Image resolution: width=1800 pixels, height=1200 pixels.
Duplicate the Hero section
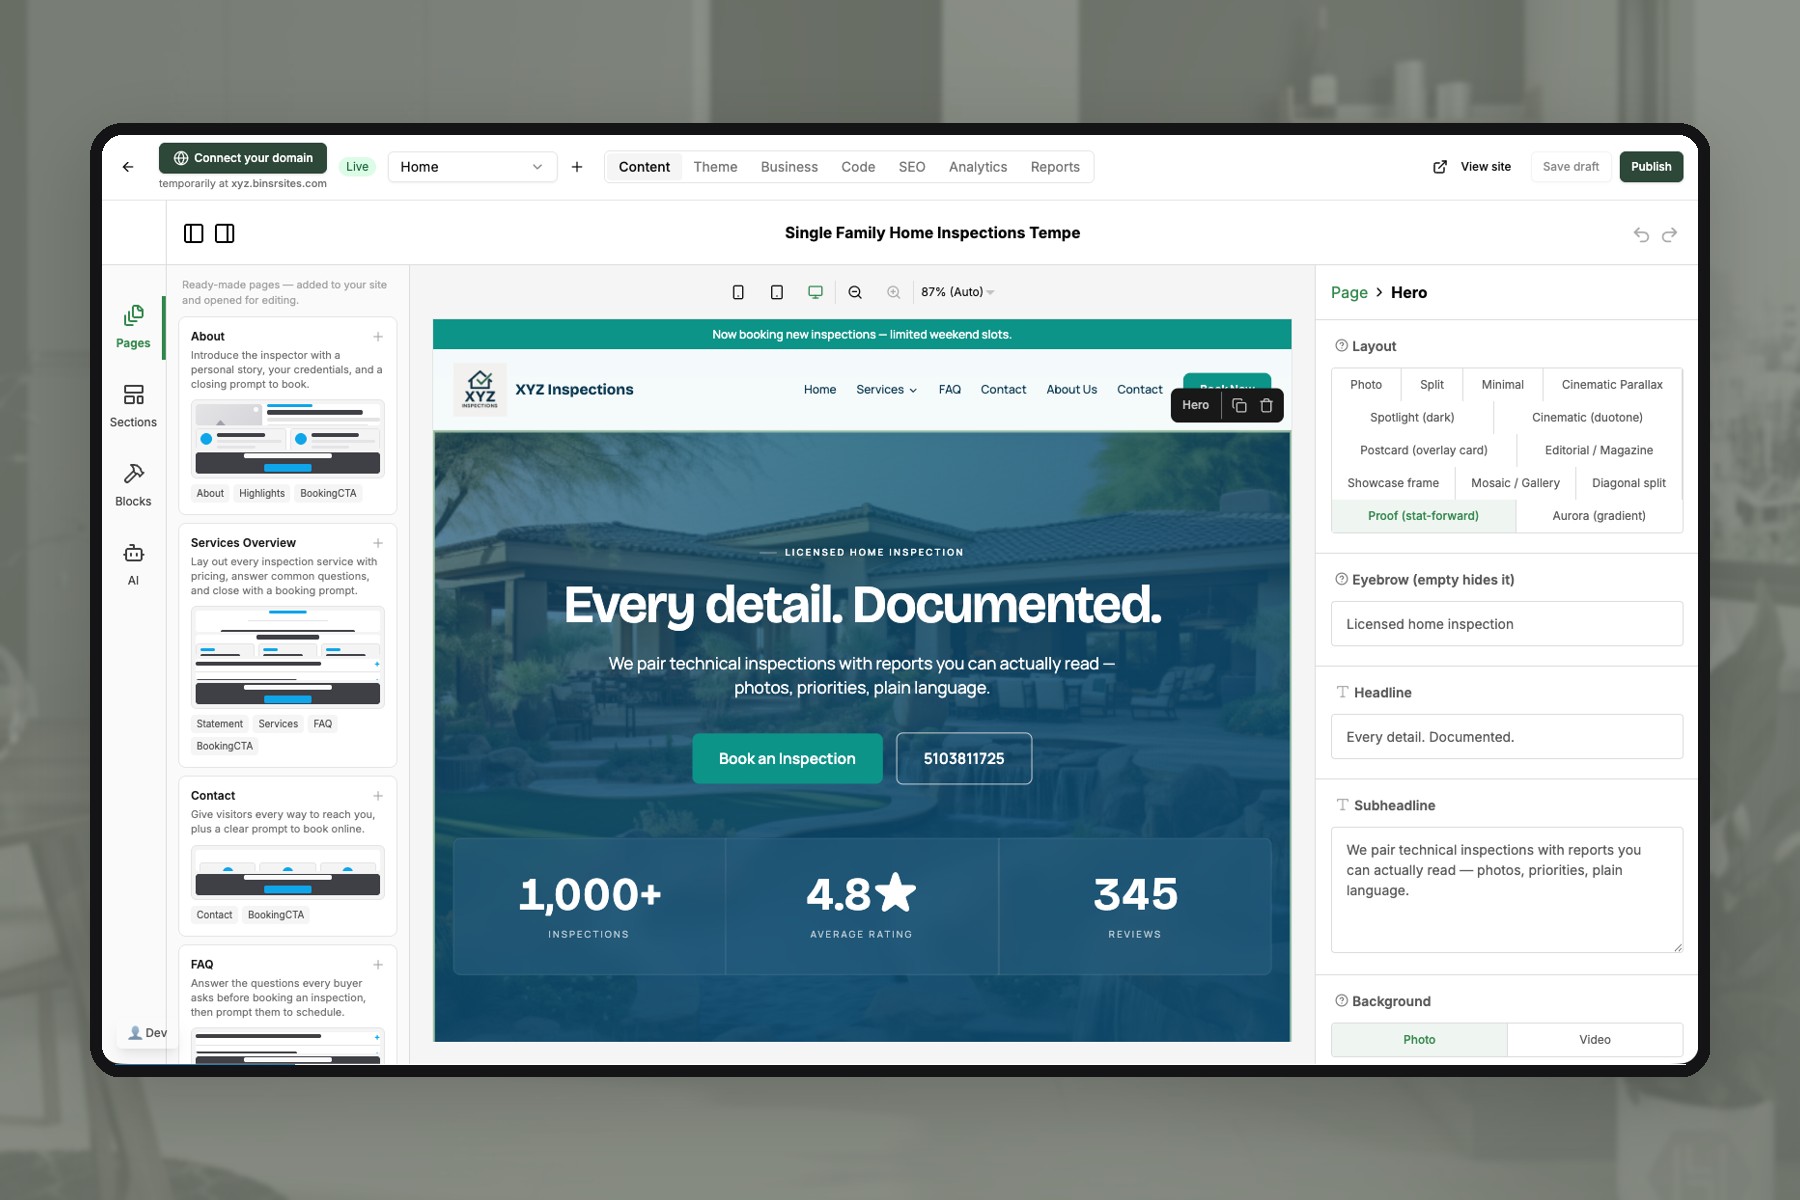[1239, 405]
